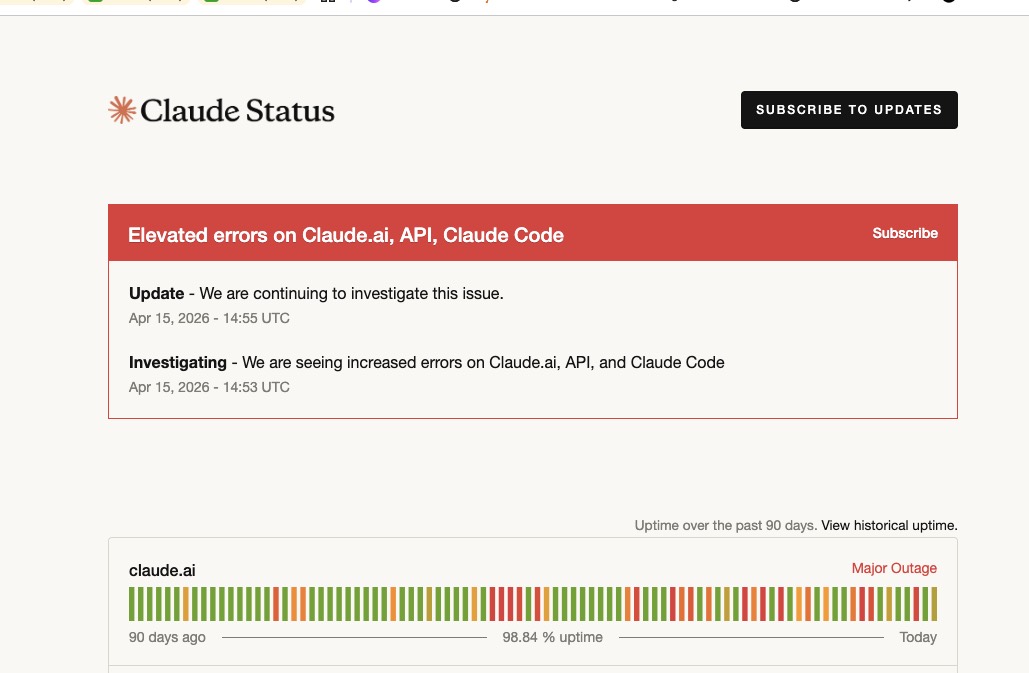Select the '98.84 % uptime' value
This screenshot has width=1029, height=673.
coord(553,637)
